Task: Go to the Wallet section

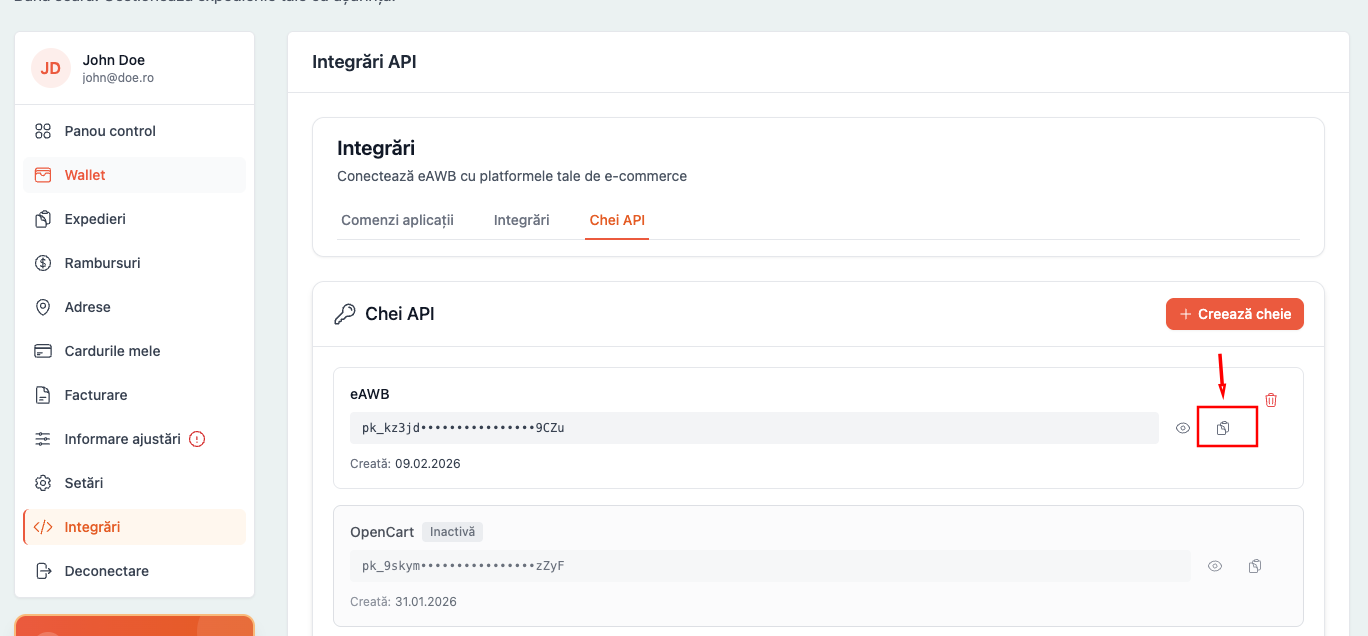Action: (x=134, y=175)
